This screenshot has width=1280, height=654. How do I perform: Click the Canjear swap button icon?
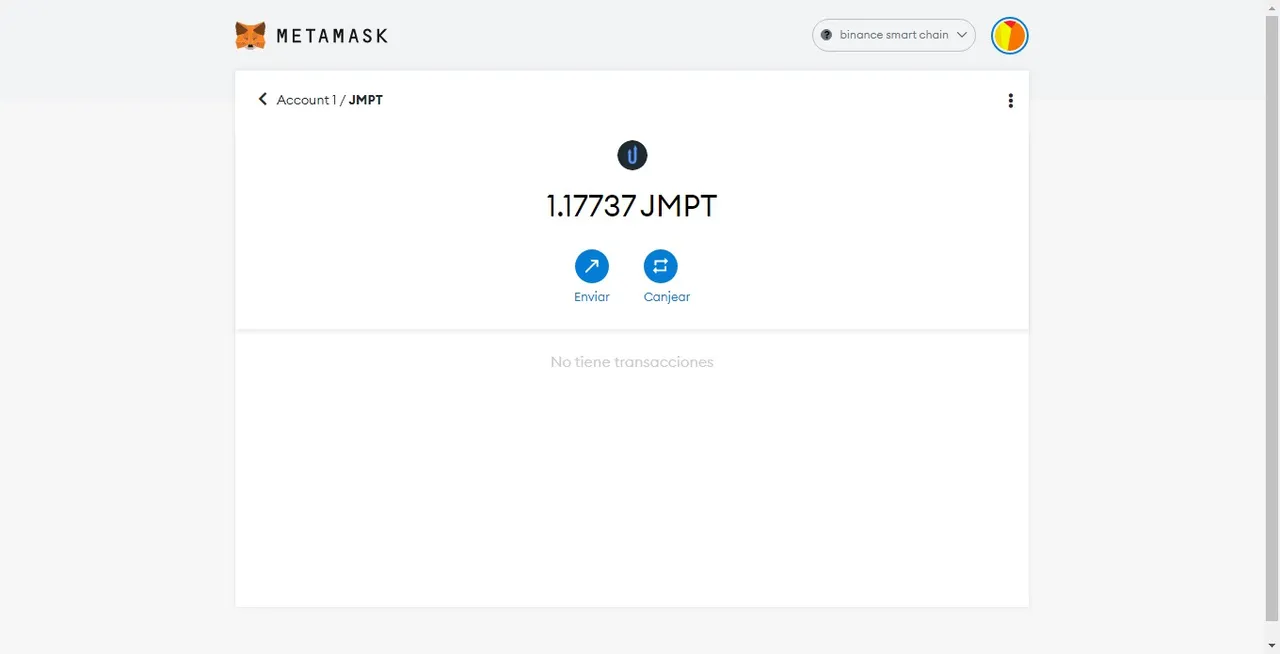(660, 266)
